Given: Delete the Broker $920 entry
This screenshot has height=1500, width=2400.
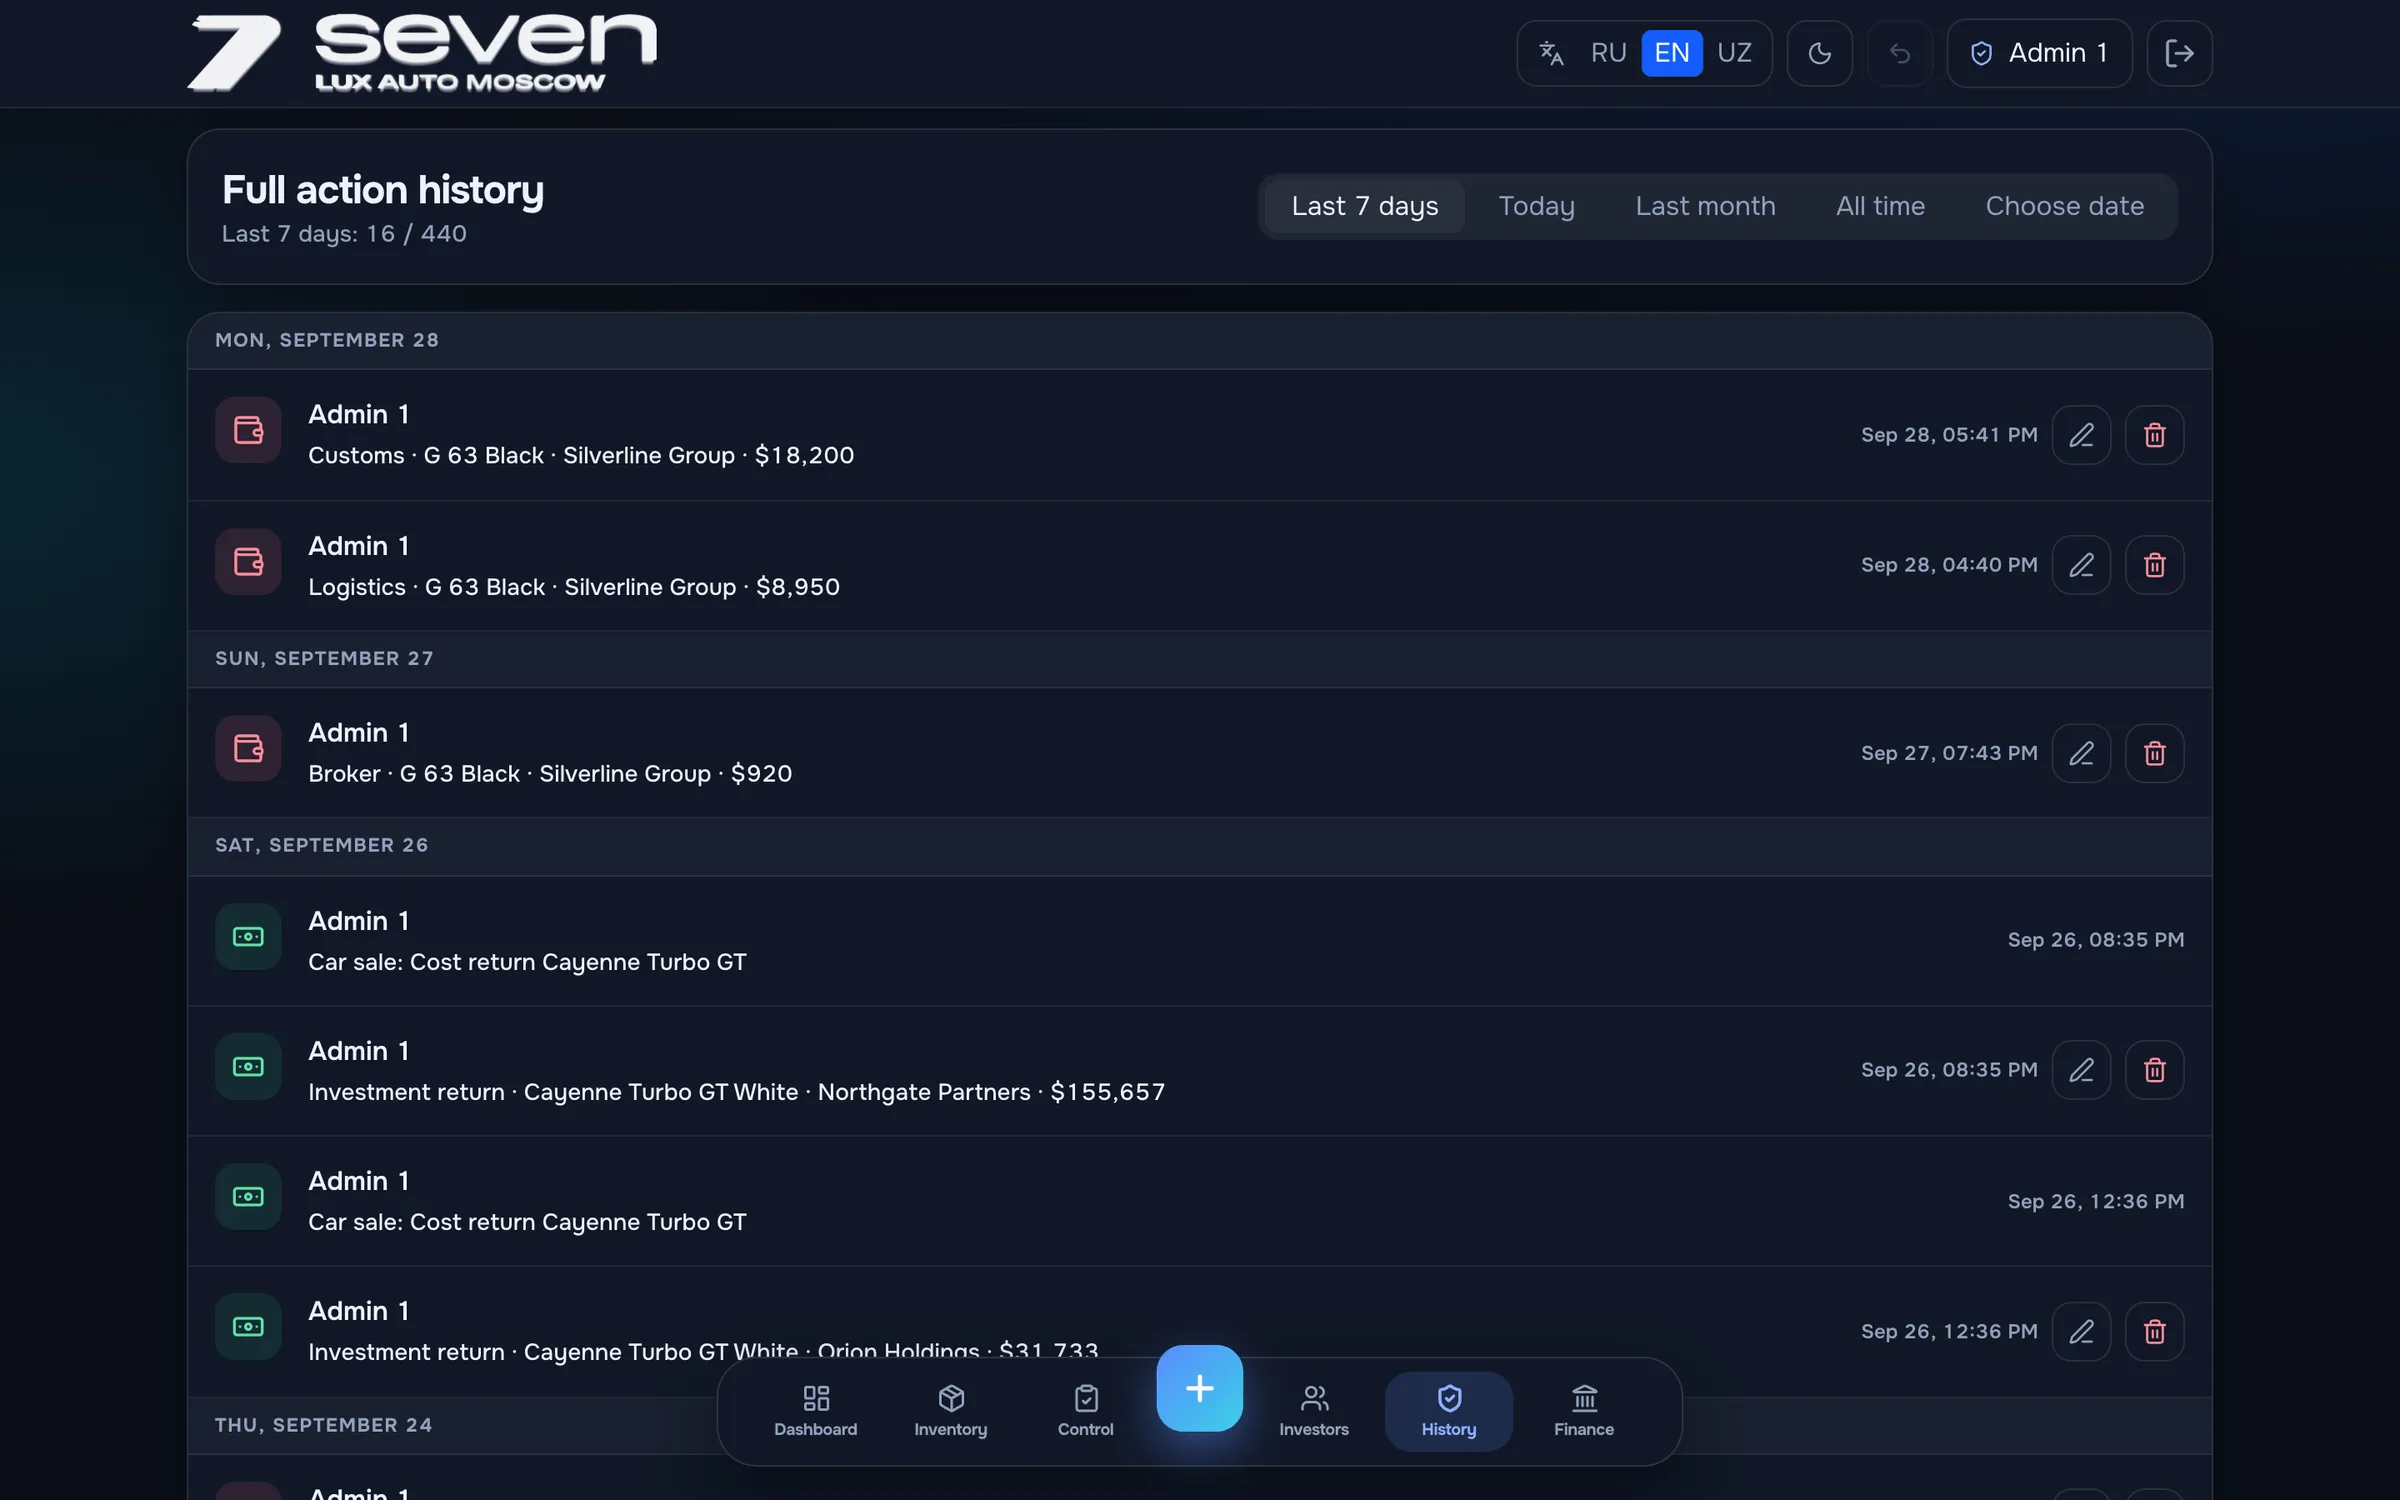Looking at the screenshot, I should [2154, 753].
